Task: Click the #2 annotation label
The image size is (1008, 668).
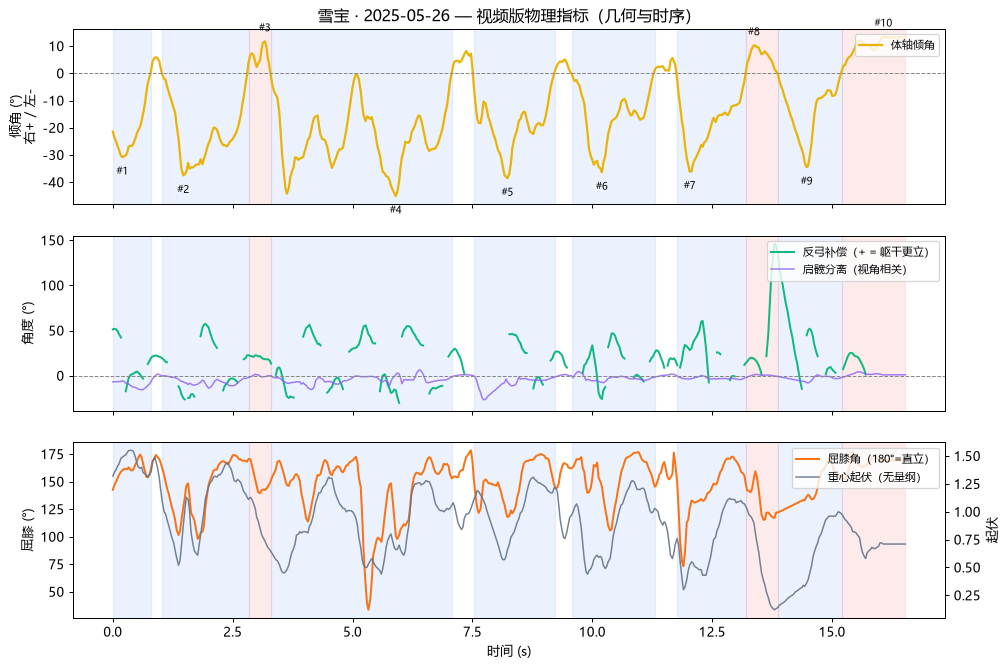Action: pos(183,189)
